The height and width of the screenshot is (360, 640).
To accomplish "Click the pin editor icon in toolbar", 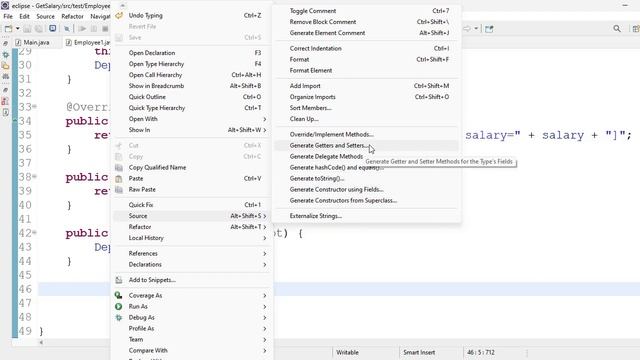I will [x=489, y=29].
